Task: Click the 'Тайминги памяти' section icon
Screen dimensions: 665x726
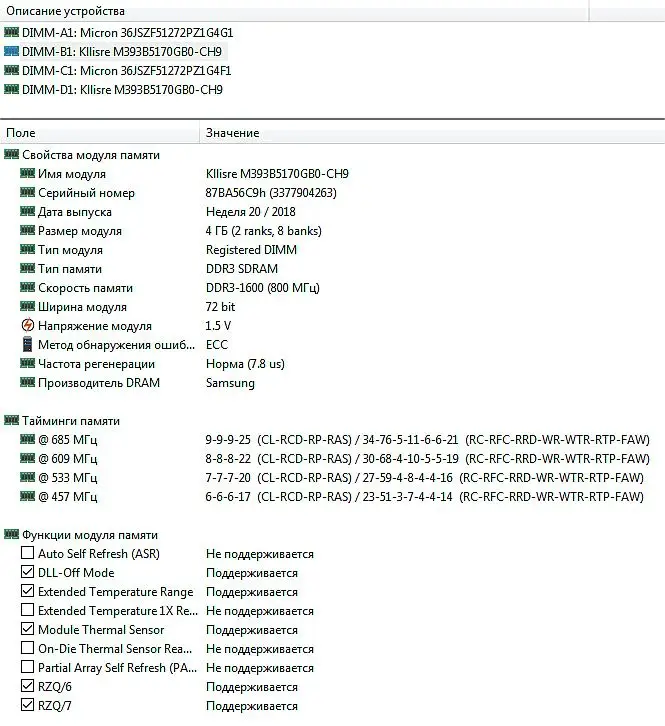Action: pos(12,420)
